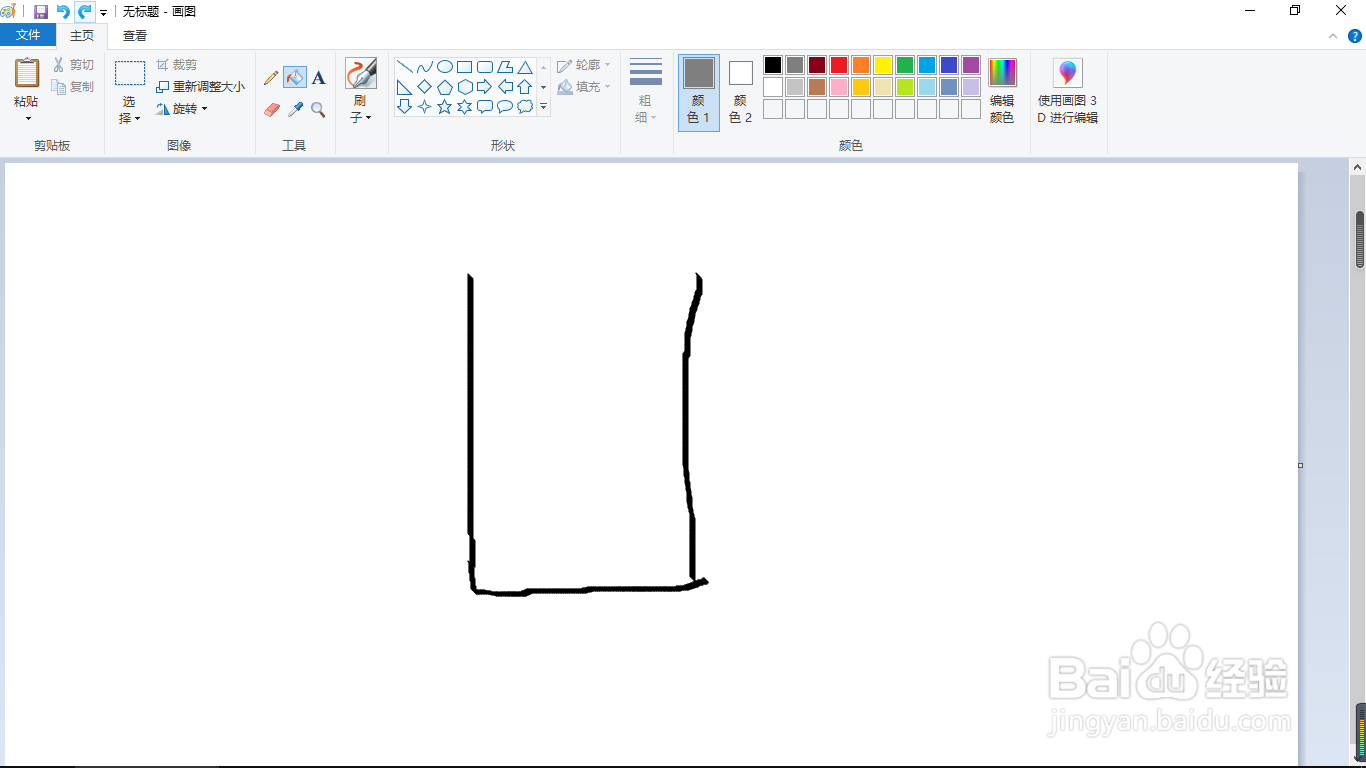Click Resize (重新调整大小) button
Viewport: 1366px width, 768px height.
click(200, 87)
